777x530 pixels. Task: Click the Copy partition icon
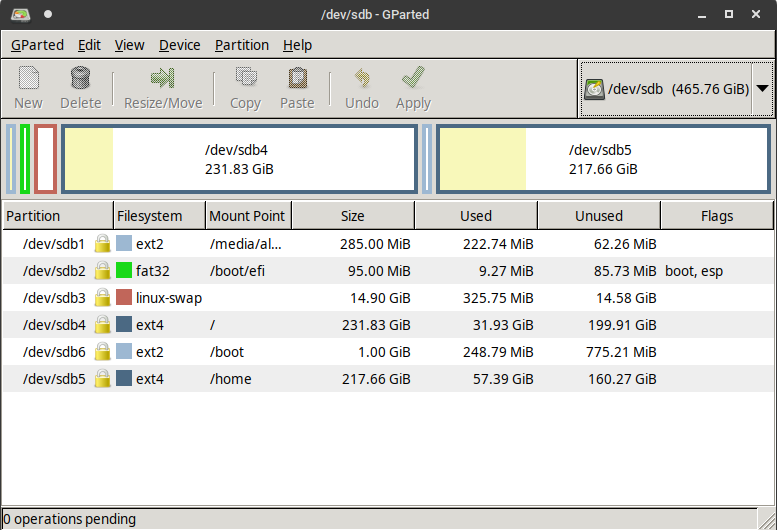246,78
